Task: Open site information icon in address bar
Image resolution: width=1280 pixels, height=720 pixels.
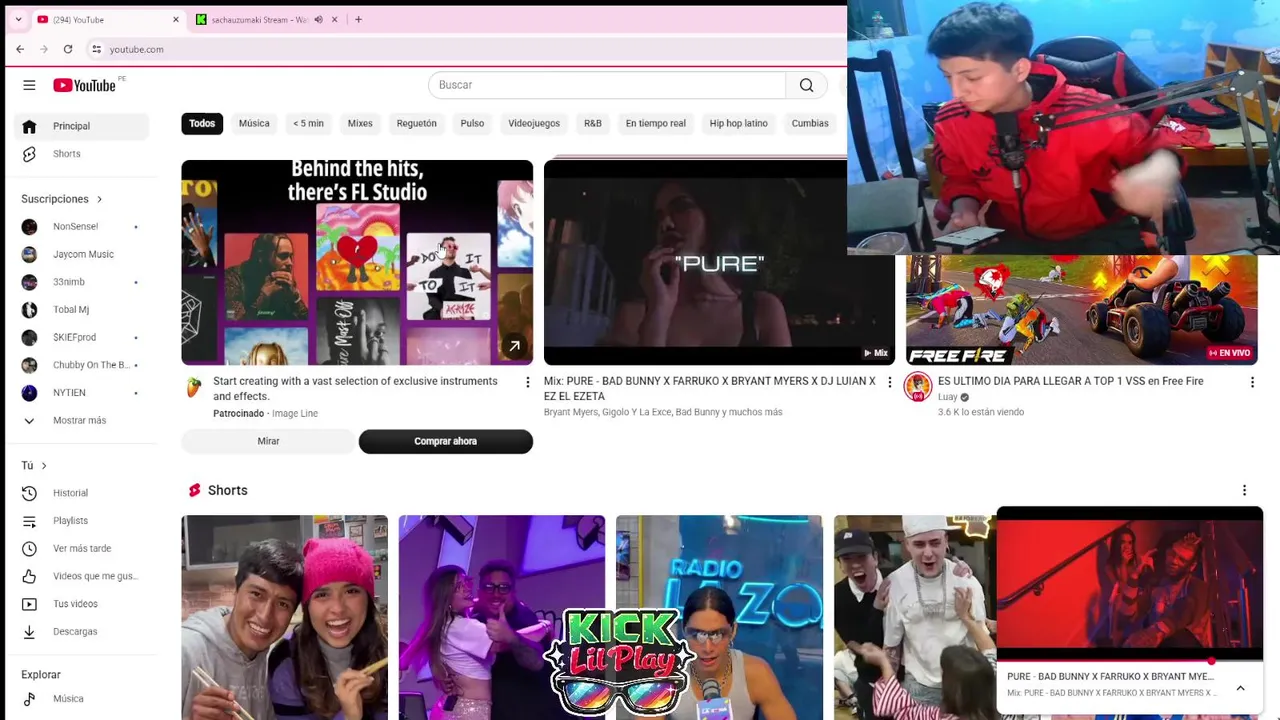Action: 96,49
